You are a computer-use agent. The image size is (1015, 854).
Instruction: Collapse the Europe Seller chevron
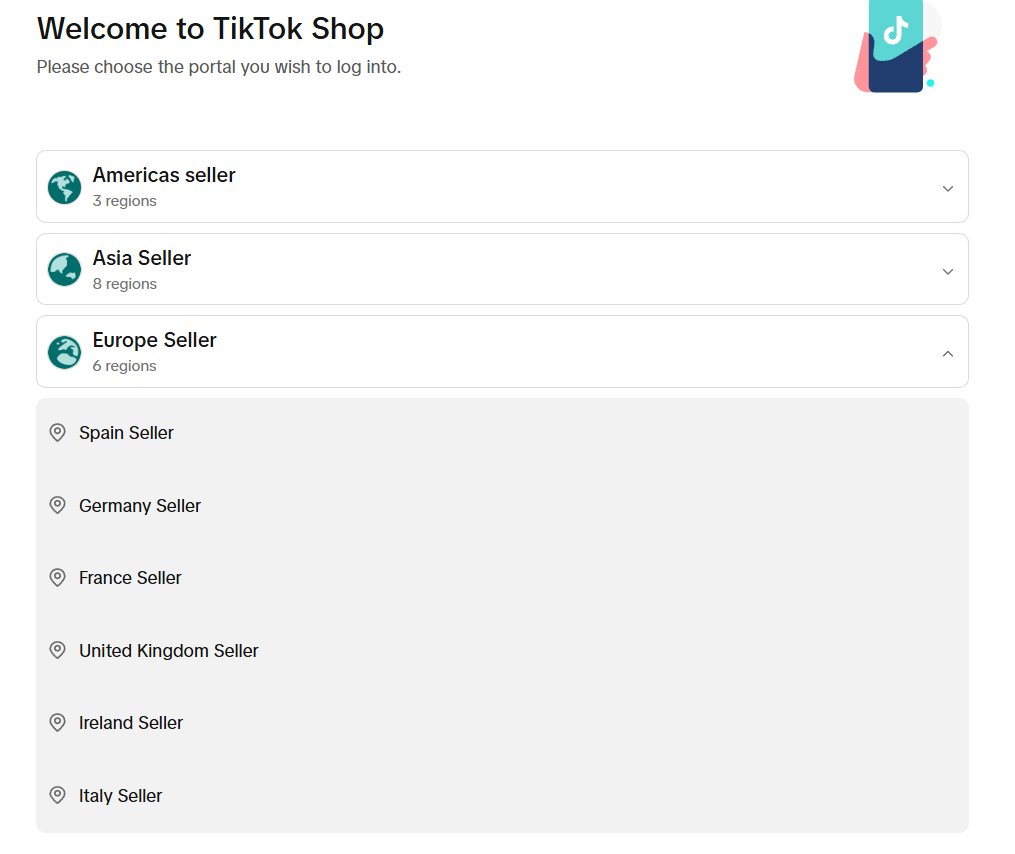pyautogui.click(x=948, y=353)
